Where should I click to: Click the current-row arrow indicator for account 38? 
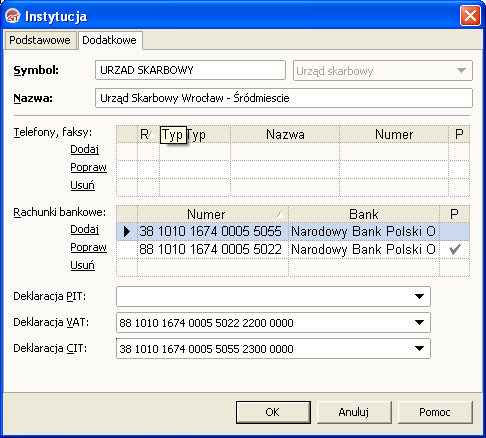click(127, 231)
